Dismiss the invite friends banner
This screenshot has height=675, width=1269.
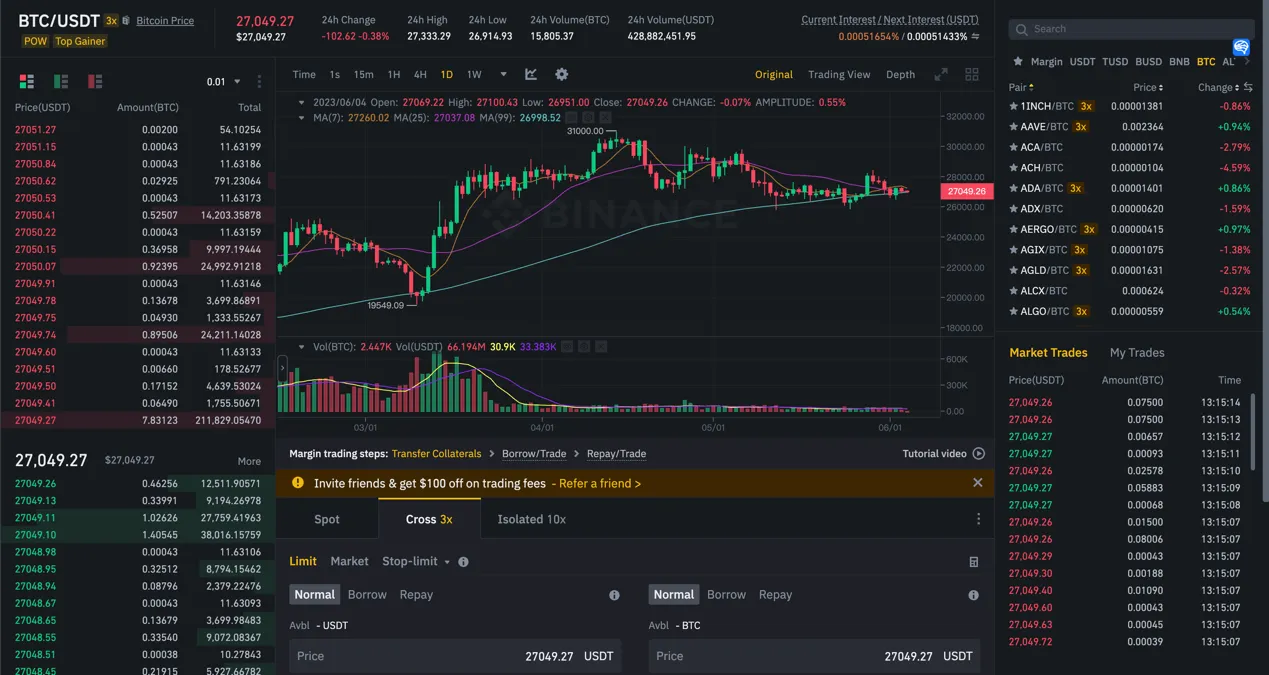tap(977, 482)
